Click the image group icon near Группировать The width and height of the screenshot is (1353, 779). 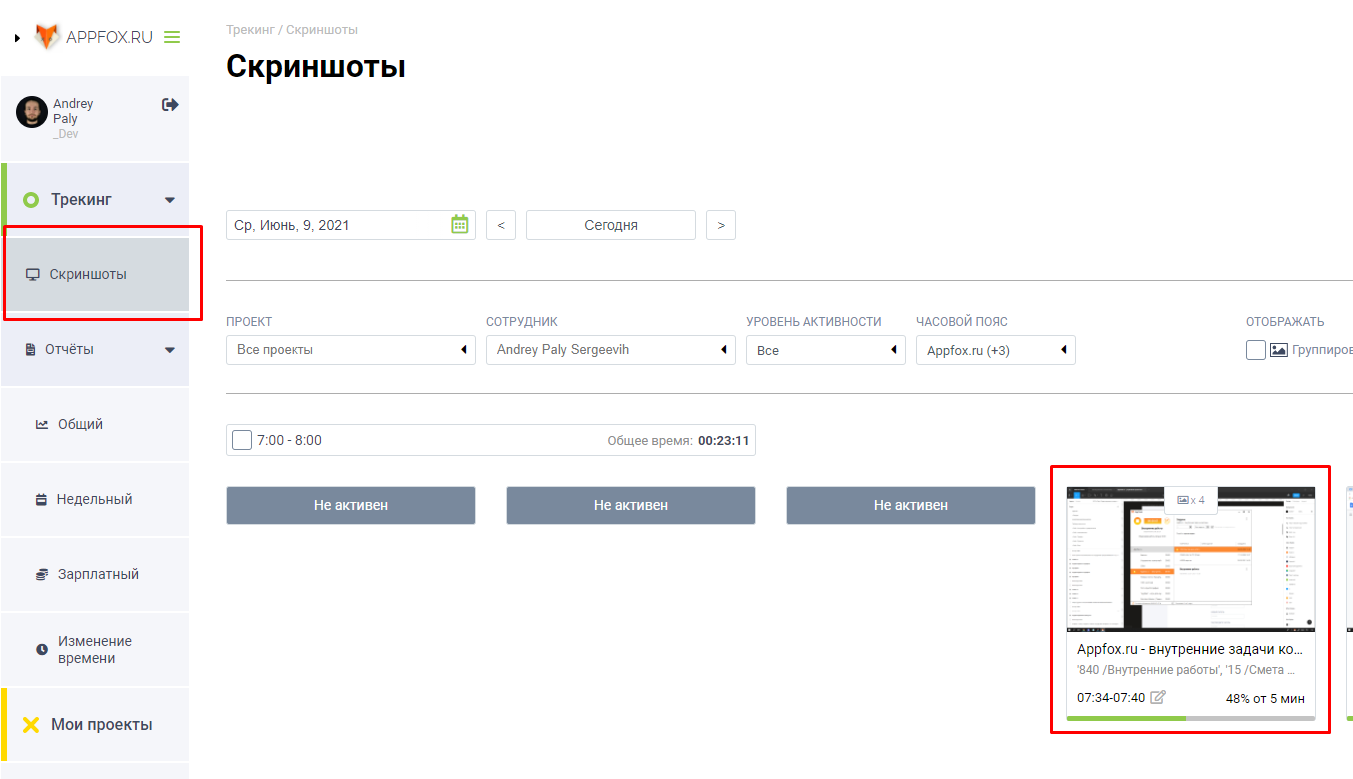(1278, 350)
